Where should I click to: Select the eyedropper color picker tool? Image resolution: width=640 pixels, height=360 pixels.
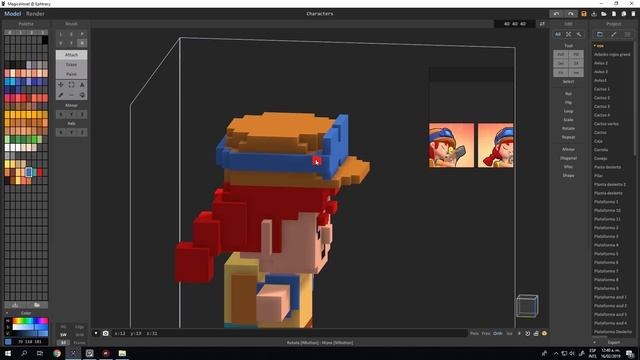(x=61, y=95)
